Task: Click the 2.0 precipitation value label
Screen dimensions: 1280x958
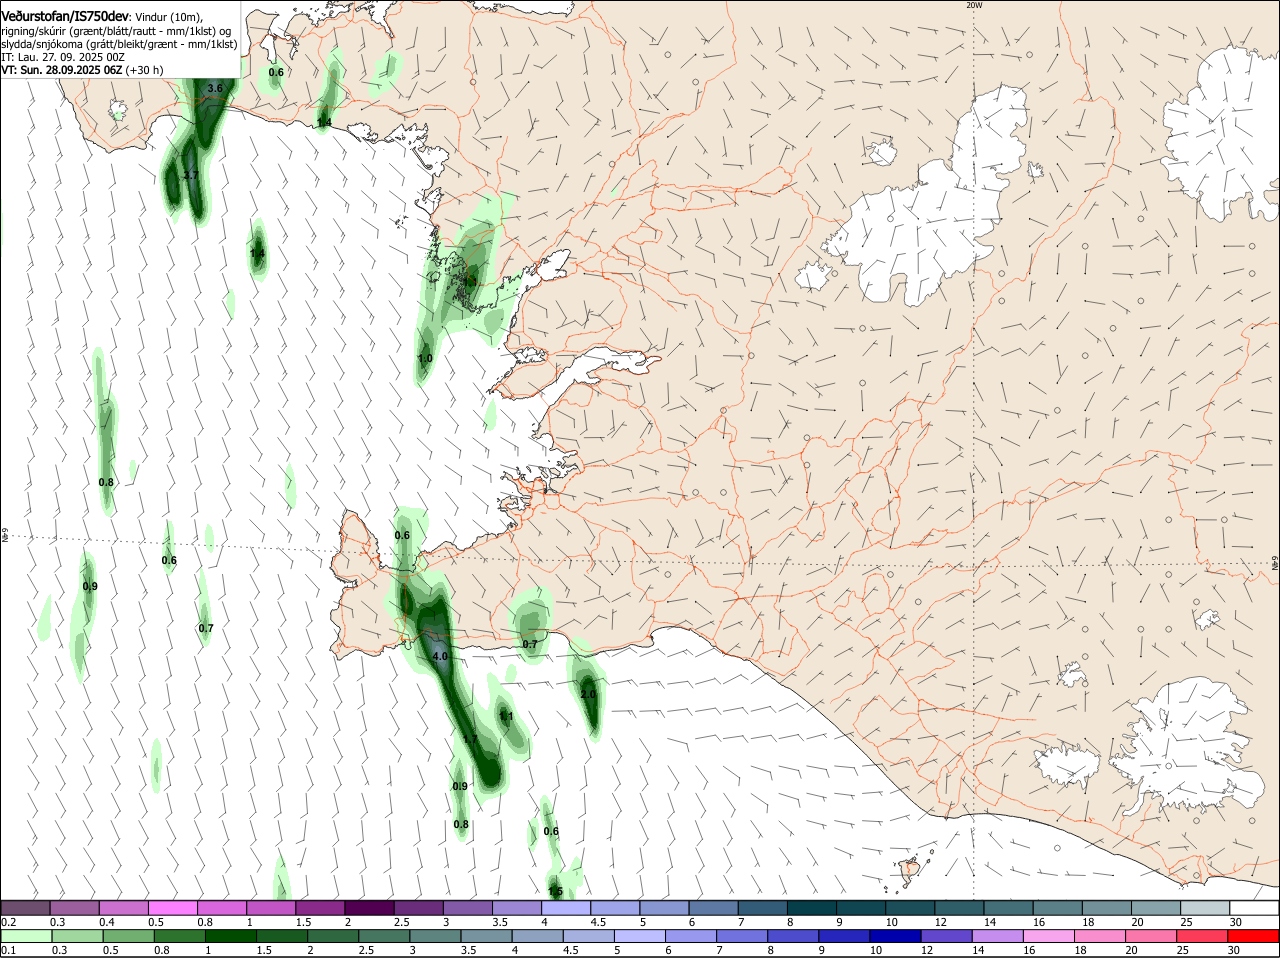Action: click(x=588, y=694)
